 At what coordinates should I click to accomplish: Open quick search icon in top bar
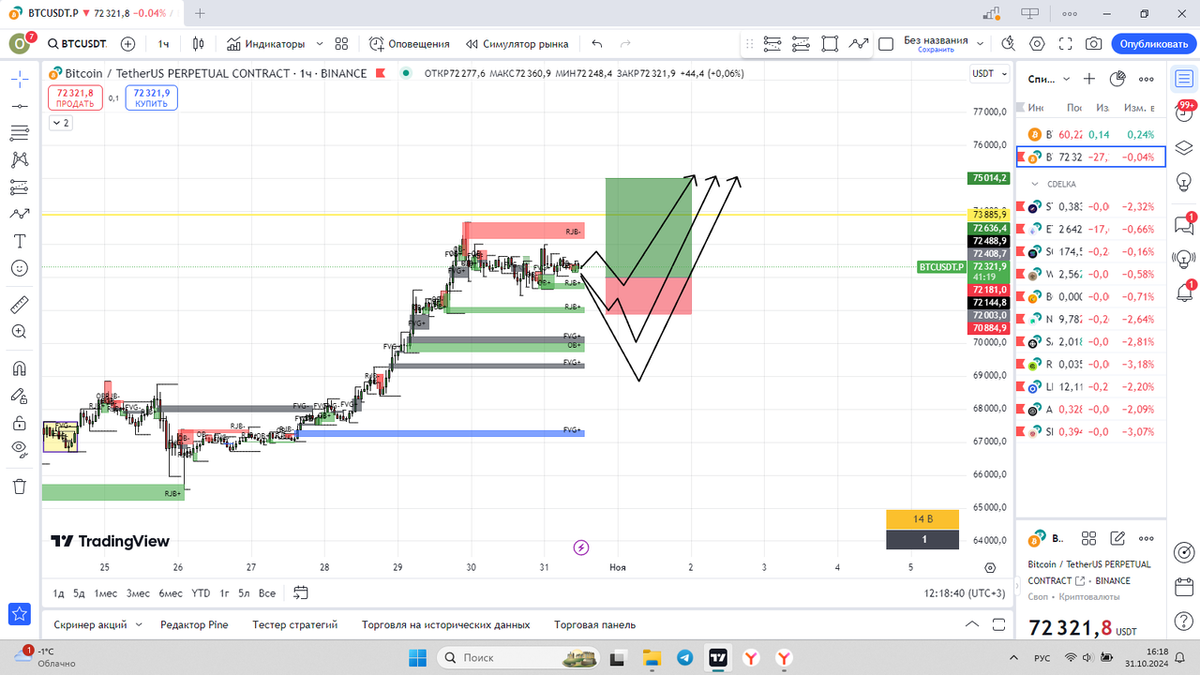1008,44
